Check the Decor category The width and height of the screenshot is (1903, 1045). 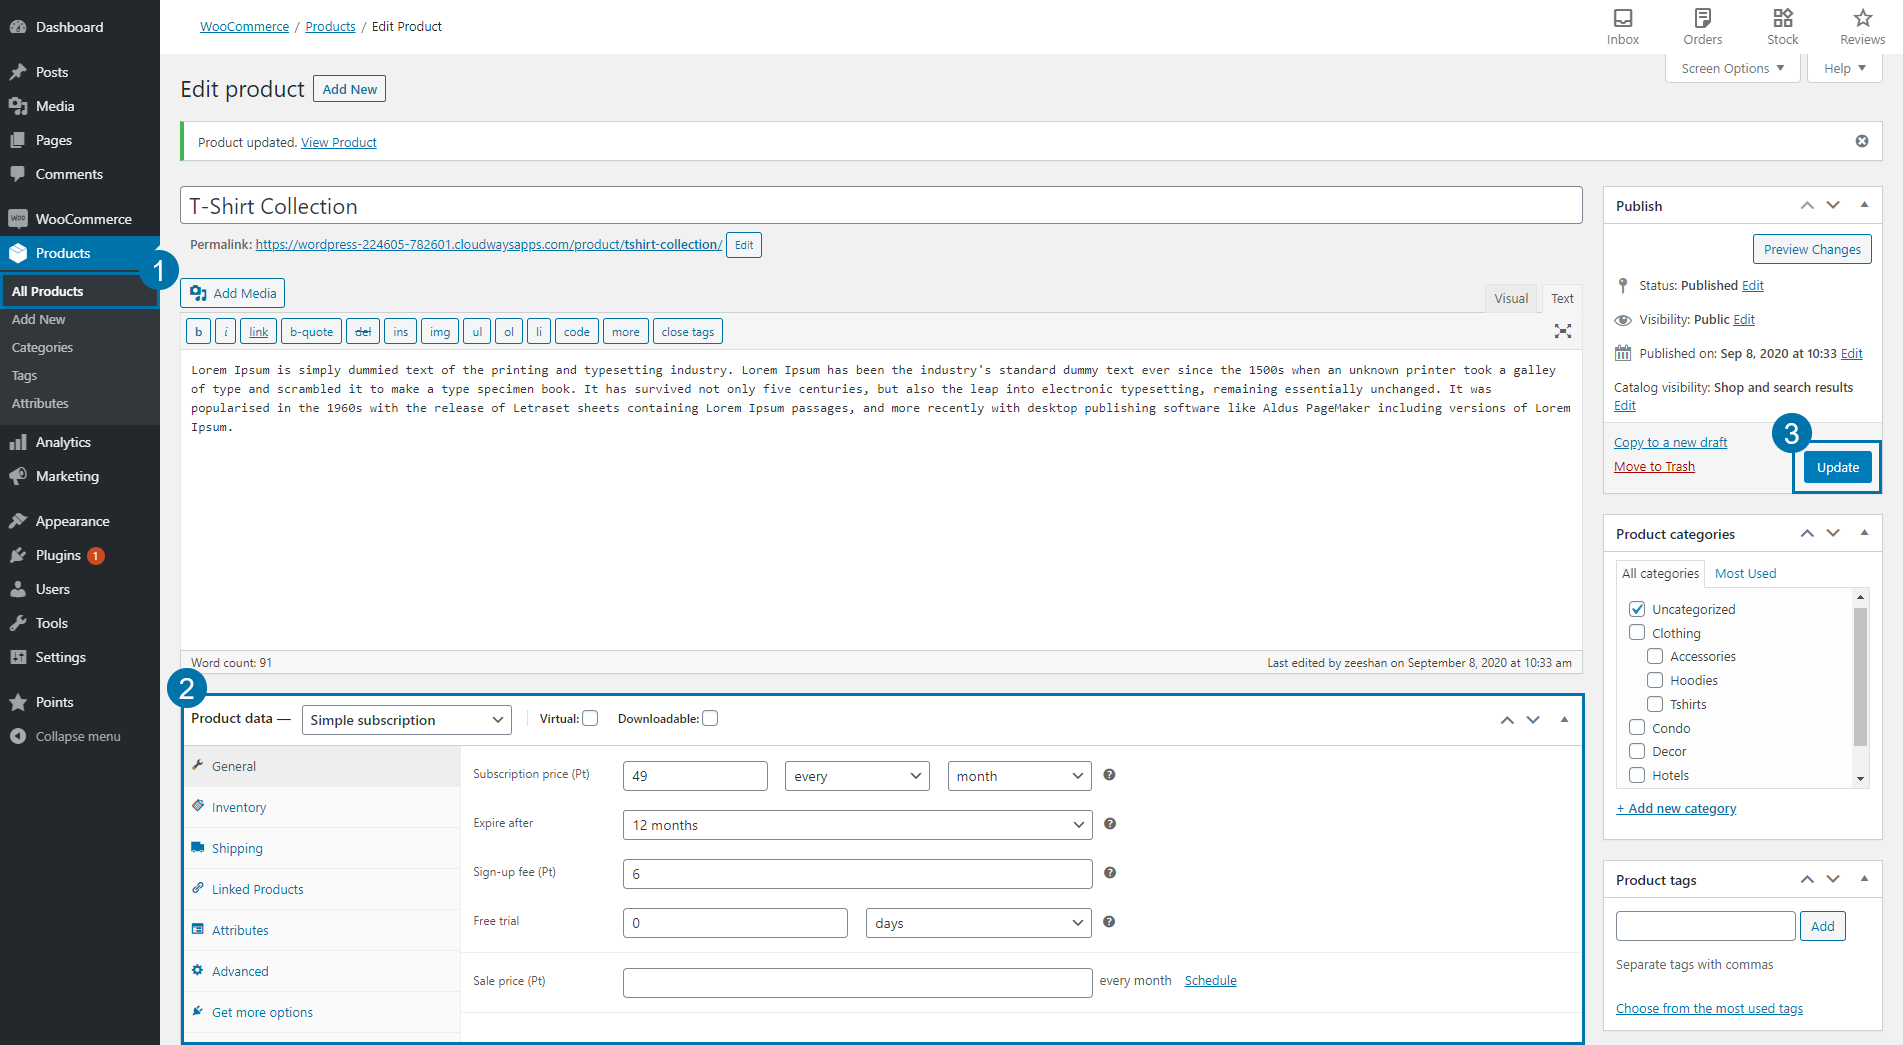tap(1637, 751)
